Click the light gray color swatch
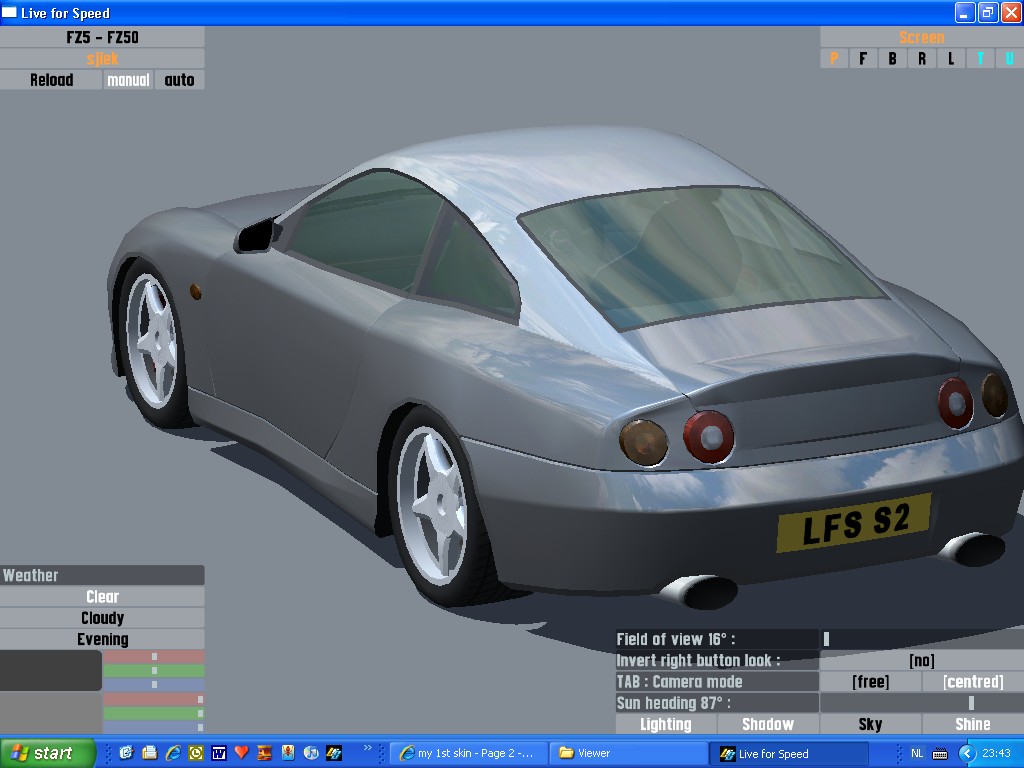The image size is (1024, 768). (x=51, y=712)
